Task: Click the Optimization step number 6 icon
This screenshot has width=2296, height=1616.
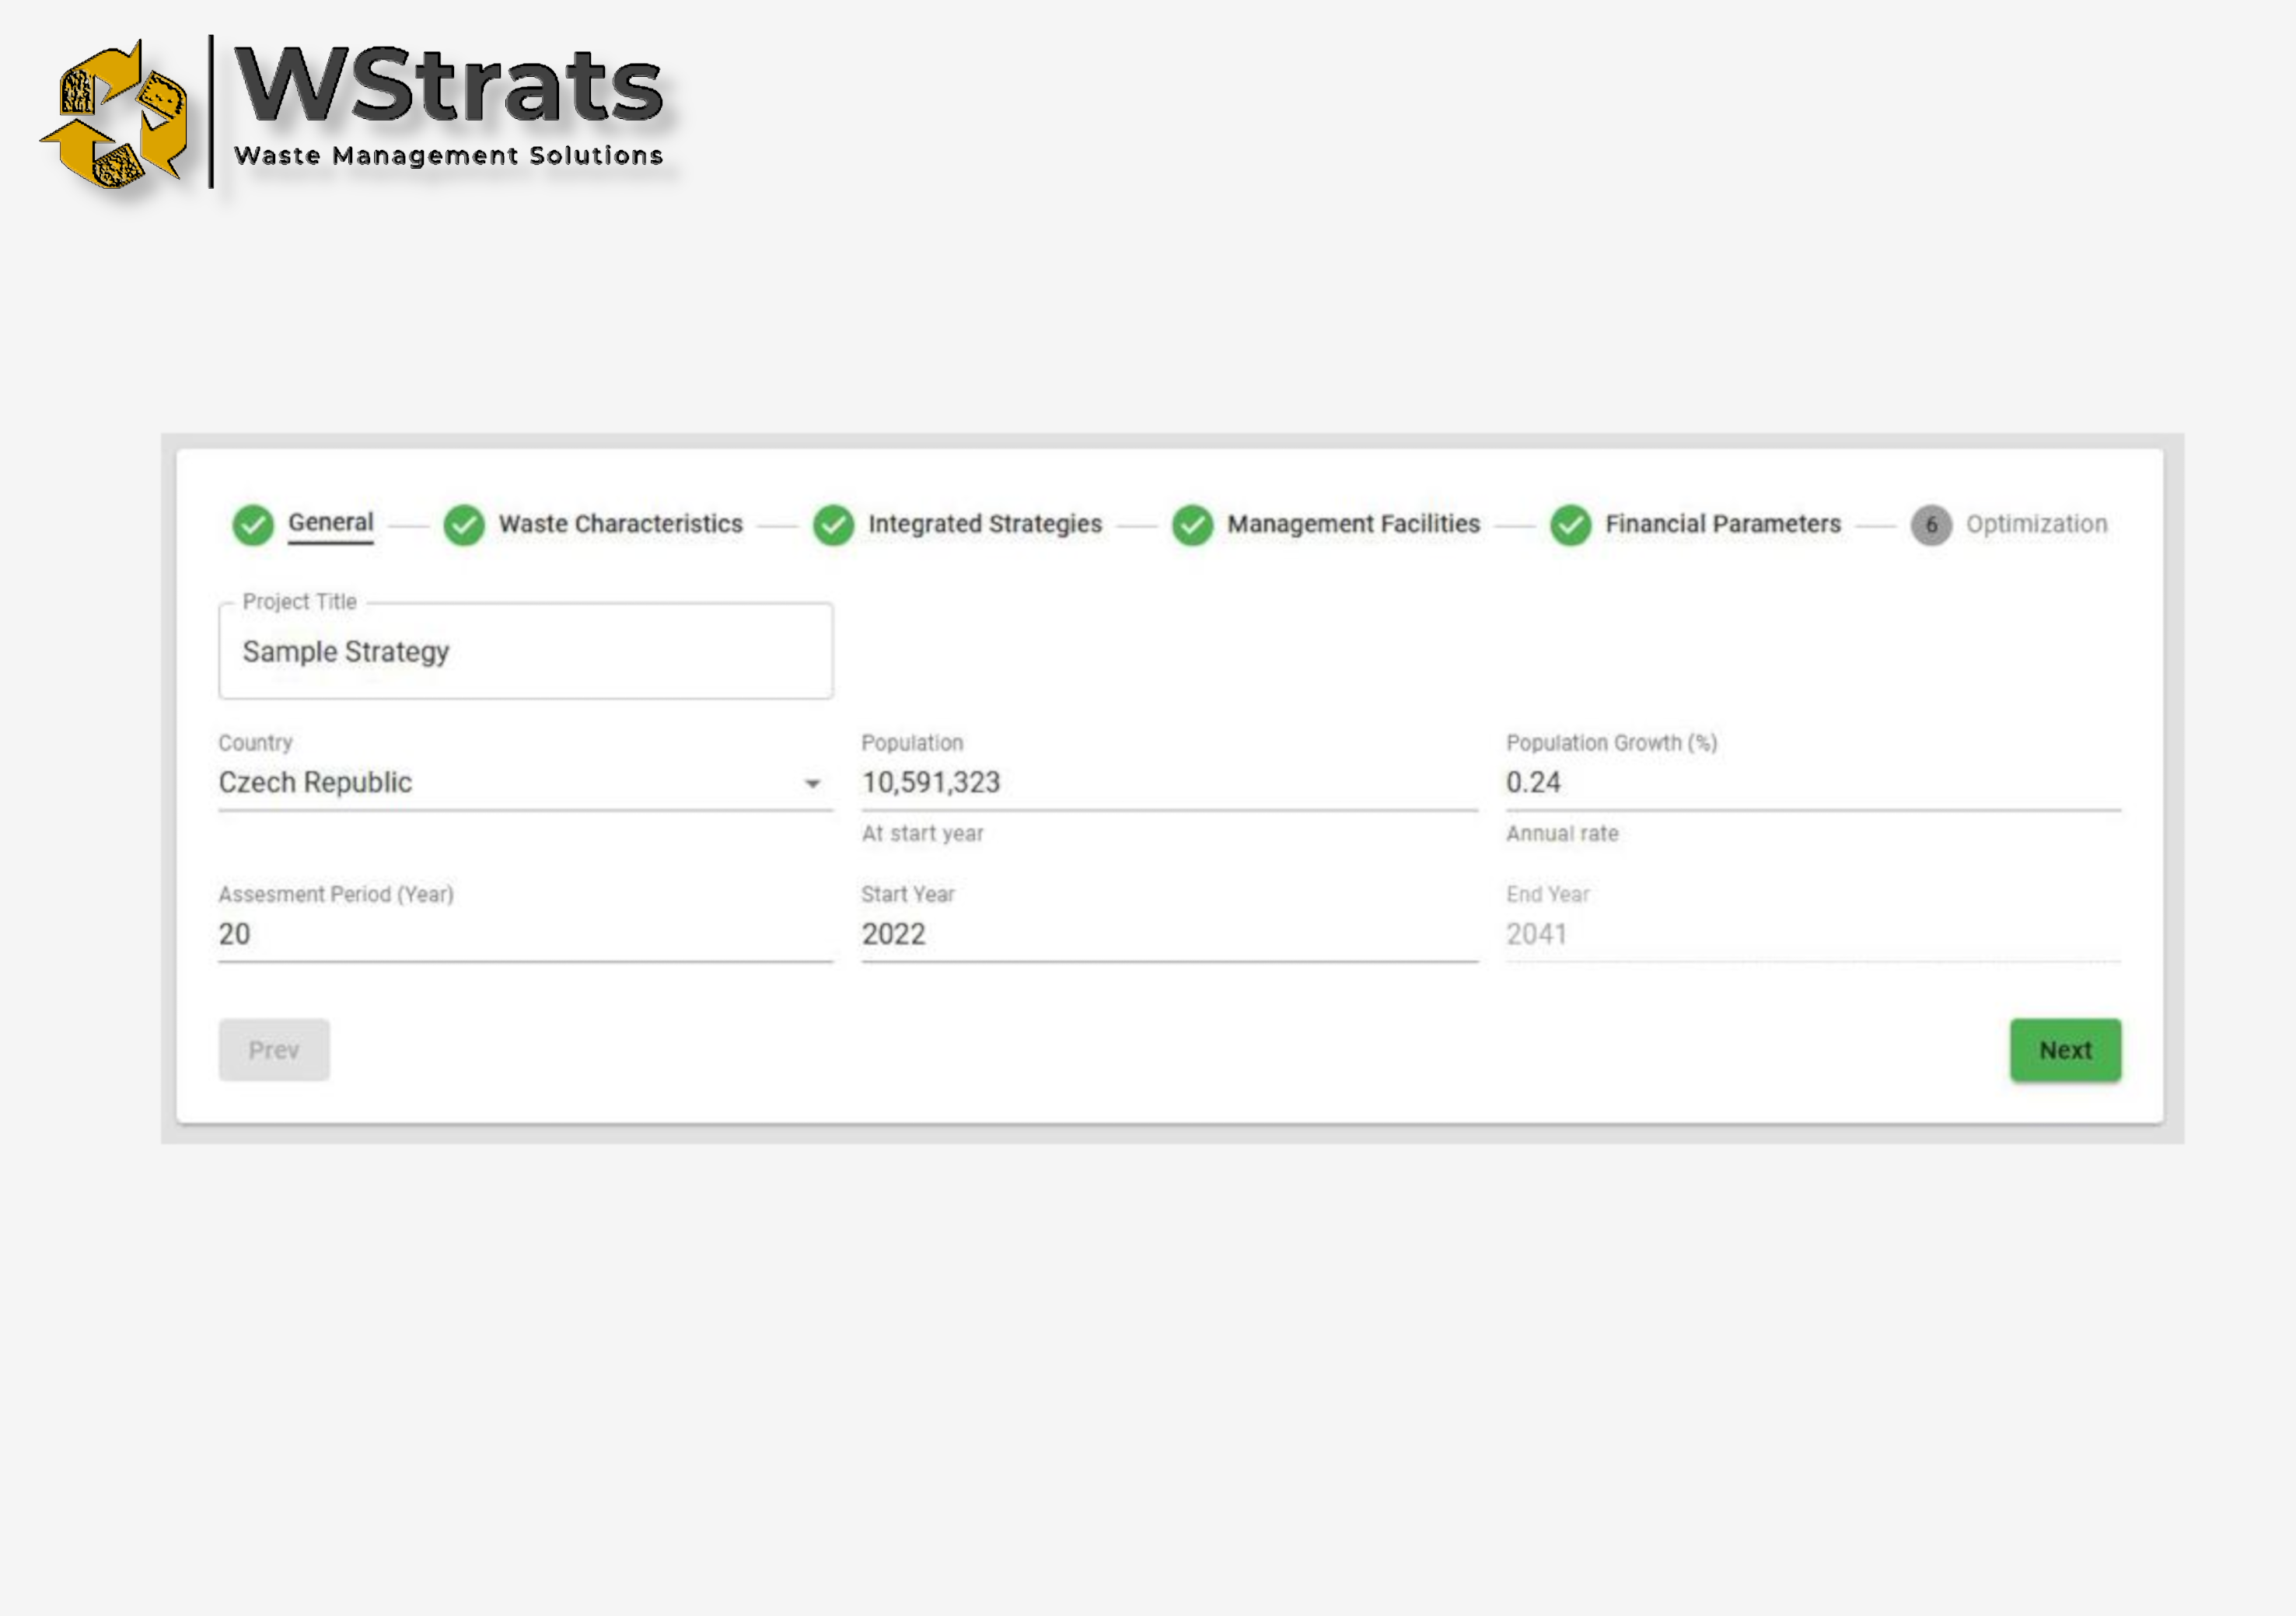Action: pyautogui.click(x=1931, y=525)
